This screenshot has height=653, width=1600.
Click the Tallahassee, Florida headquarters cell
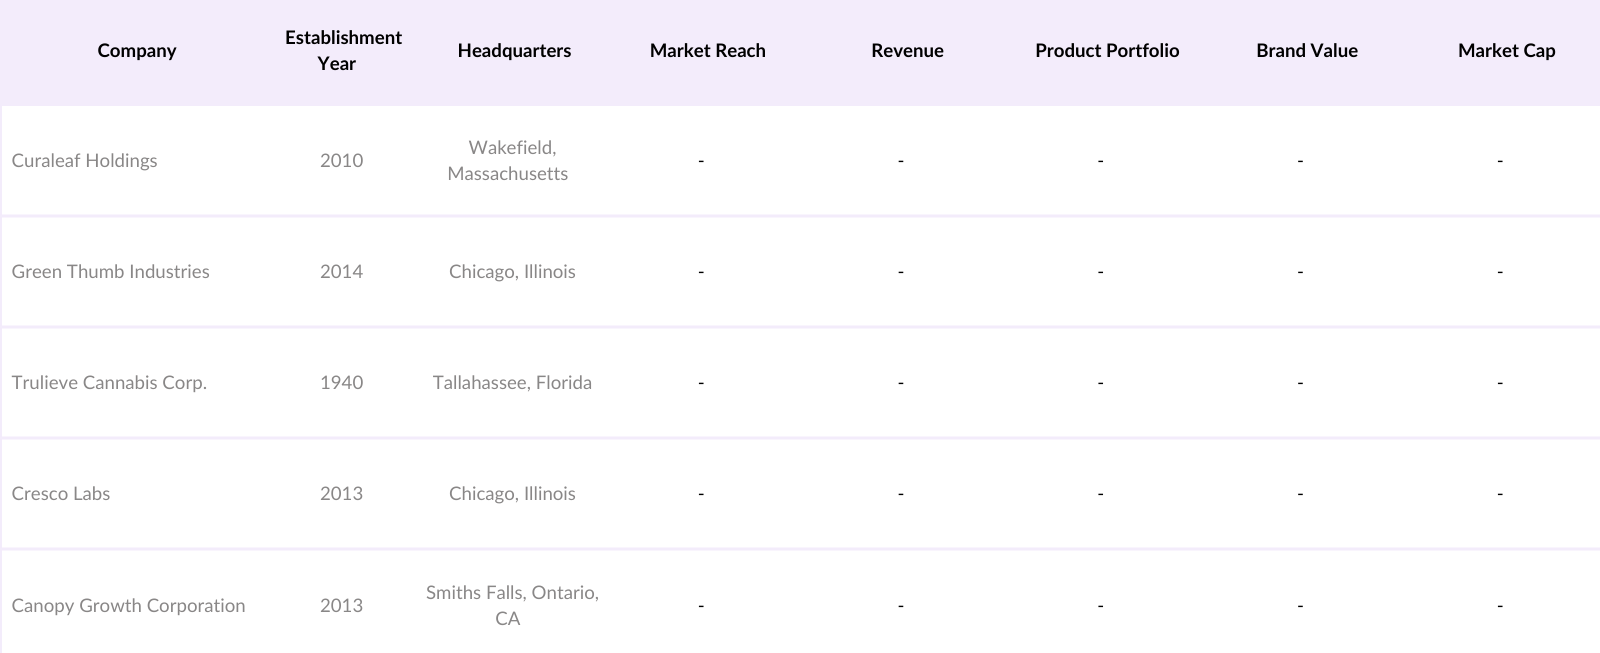point(512,383)
